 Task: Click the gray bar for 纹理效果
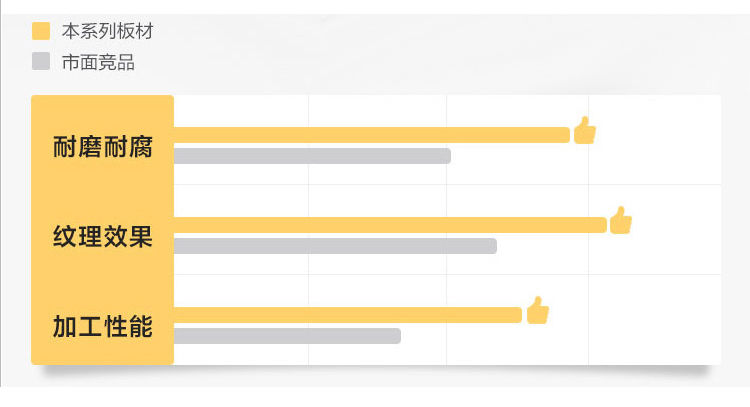click(335, 246)
